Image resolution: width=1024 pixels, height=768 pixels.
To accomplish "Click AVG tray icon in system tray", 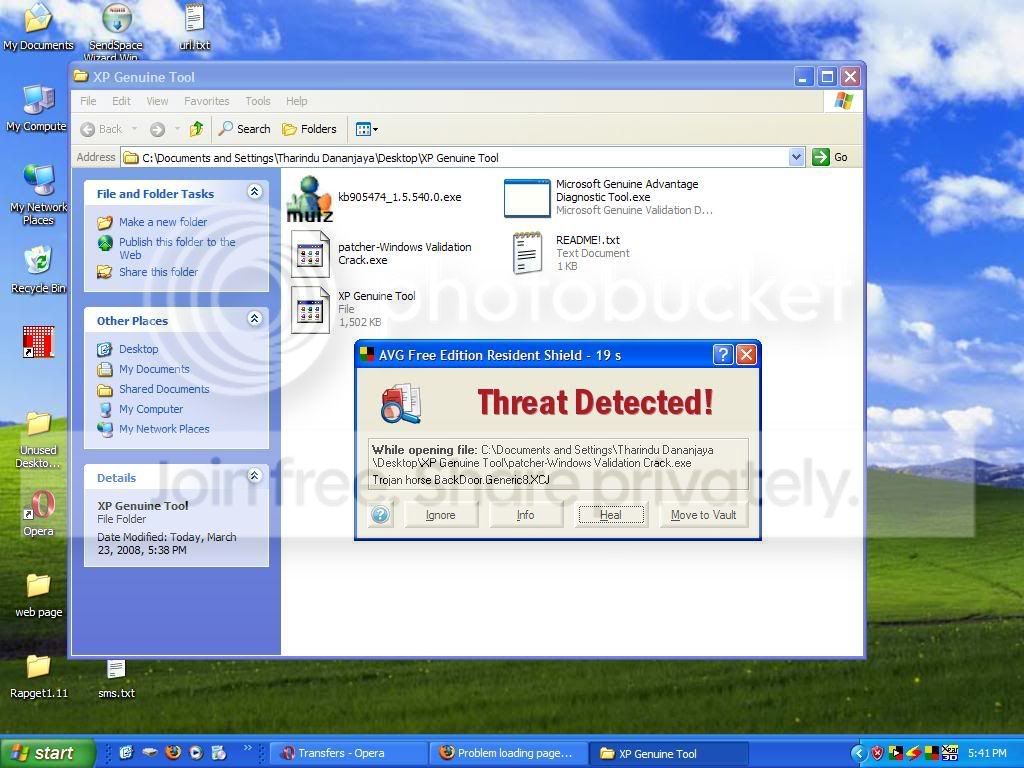I will coord(930,753).
